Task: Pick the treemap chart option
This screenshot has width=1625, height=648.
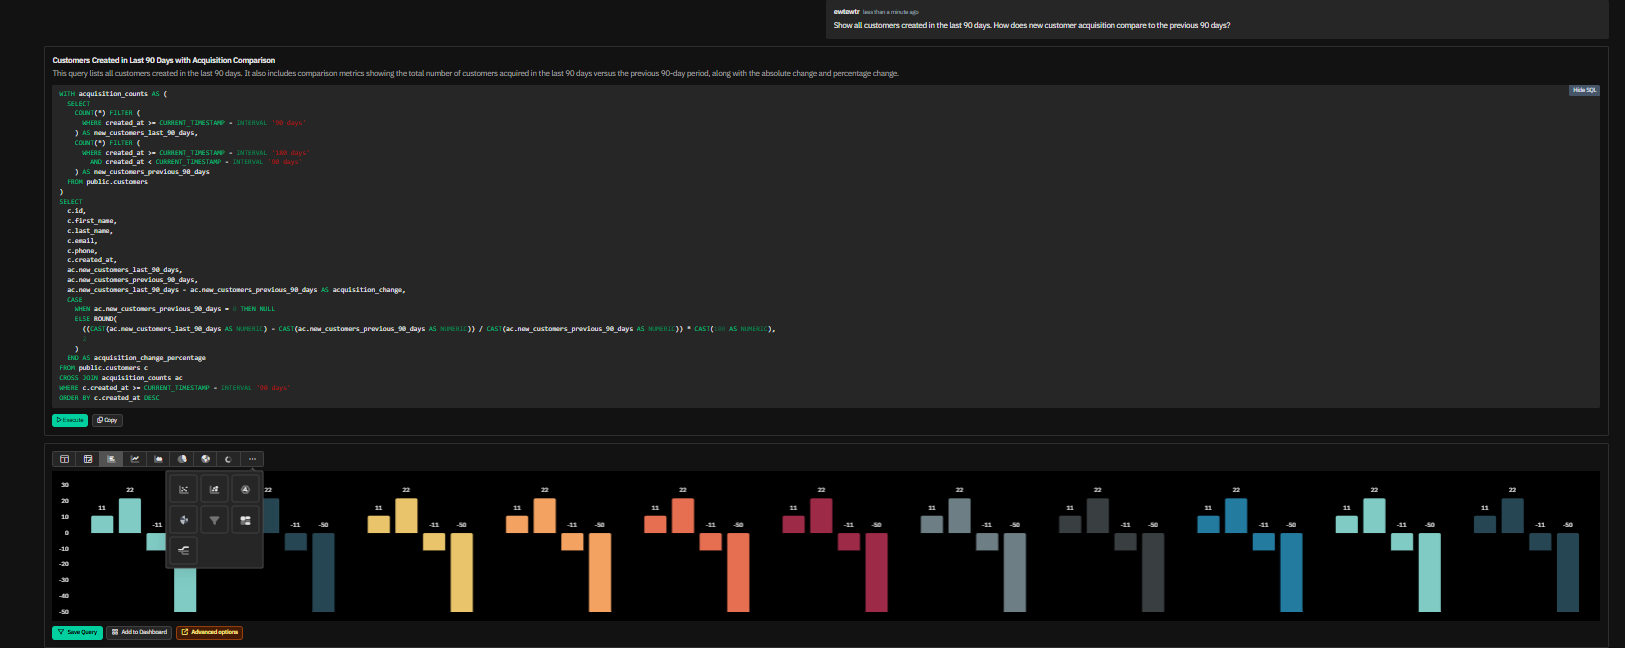Action: click(245, 520)
